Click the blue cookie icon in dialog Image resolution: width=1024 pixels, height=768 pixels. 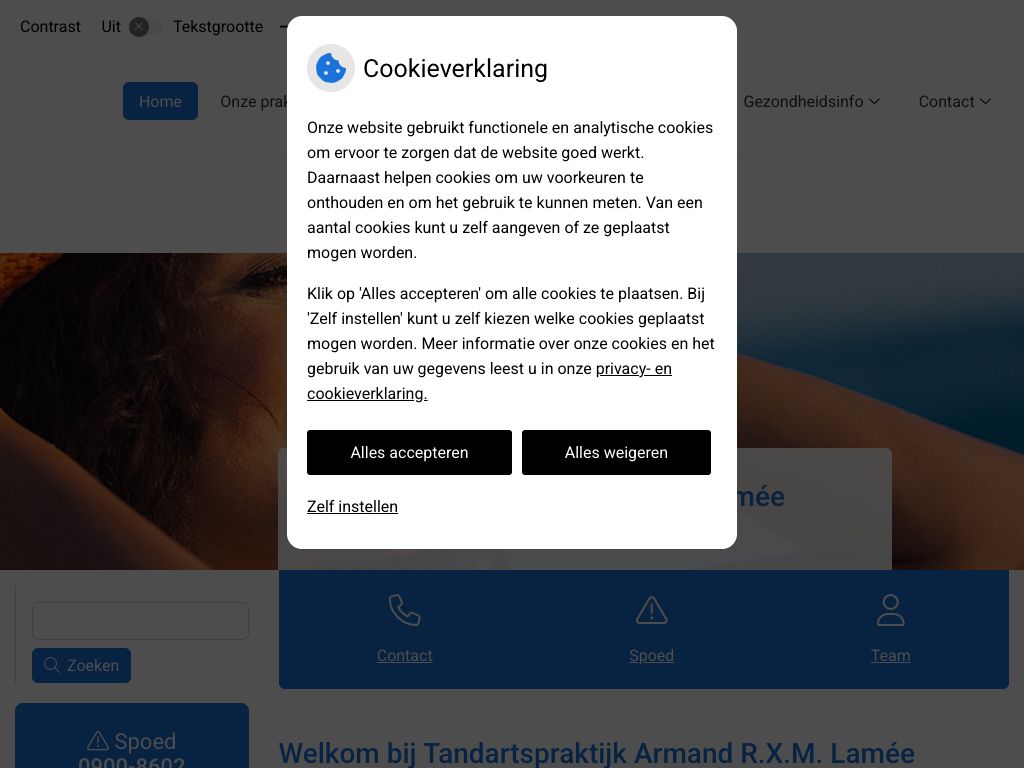point(330,68)
